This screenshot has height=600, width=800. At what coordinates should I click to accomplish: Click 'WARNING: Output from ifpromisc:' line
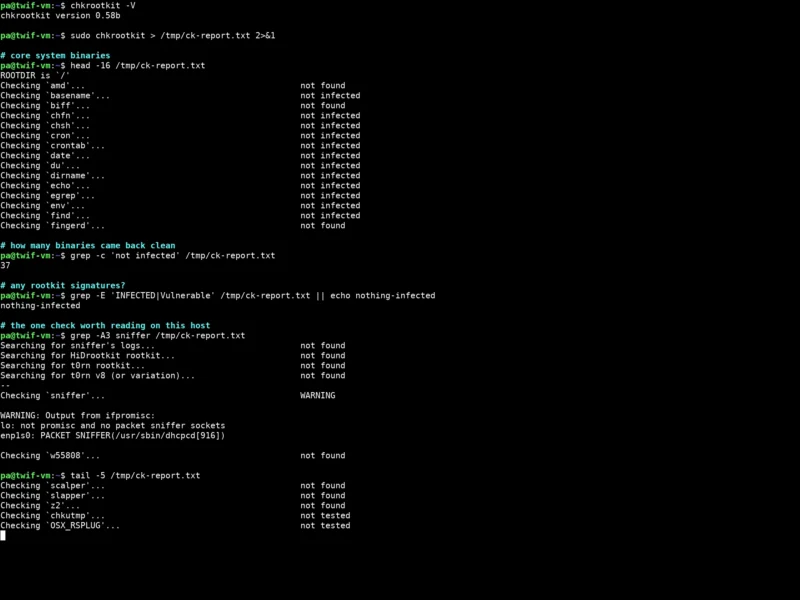[x=78, y=416]
